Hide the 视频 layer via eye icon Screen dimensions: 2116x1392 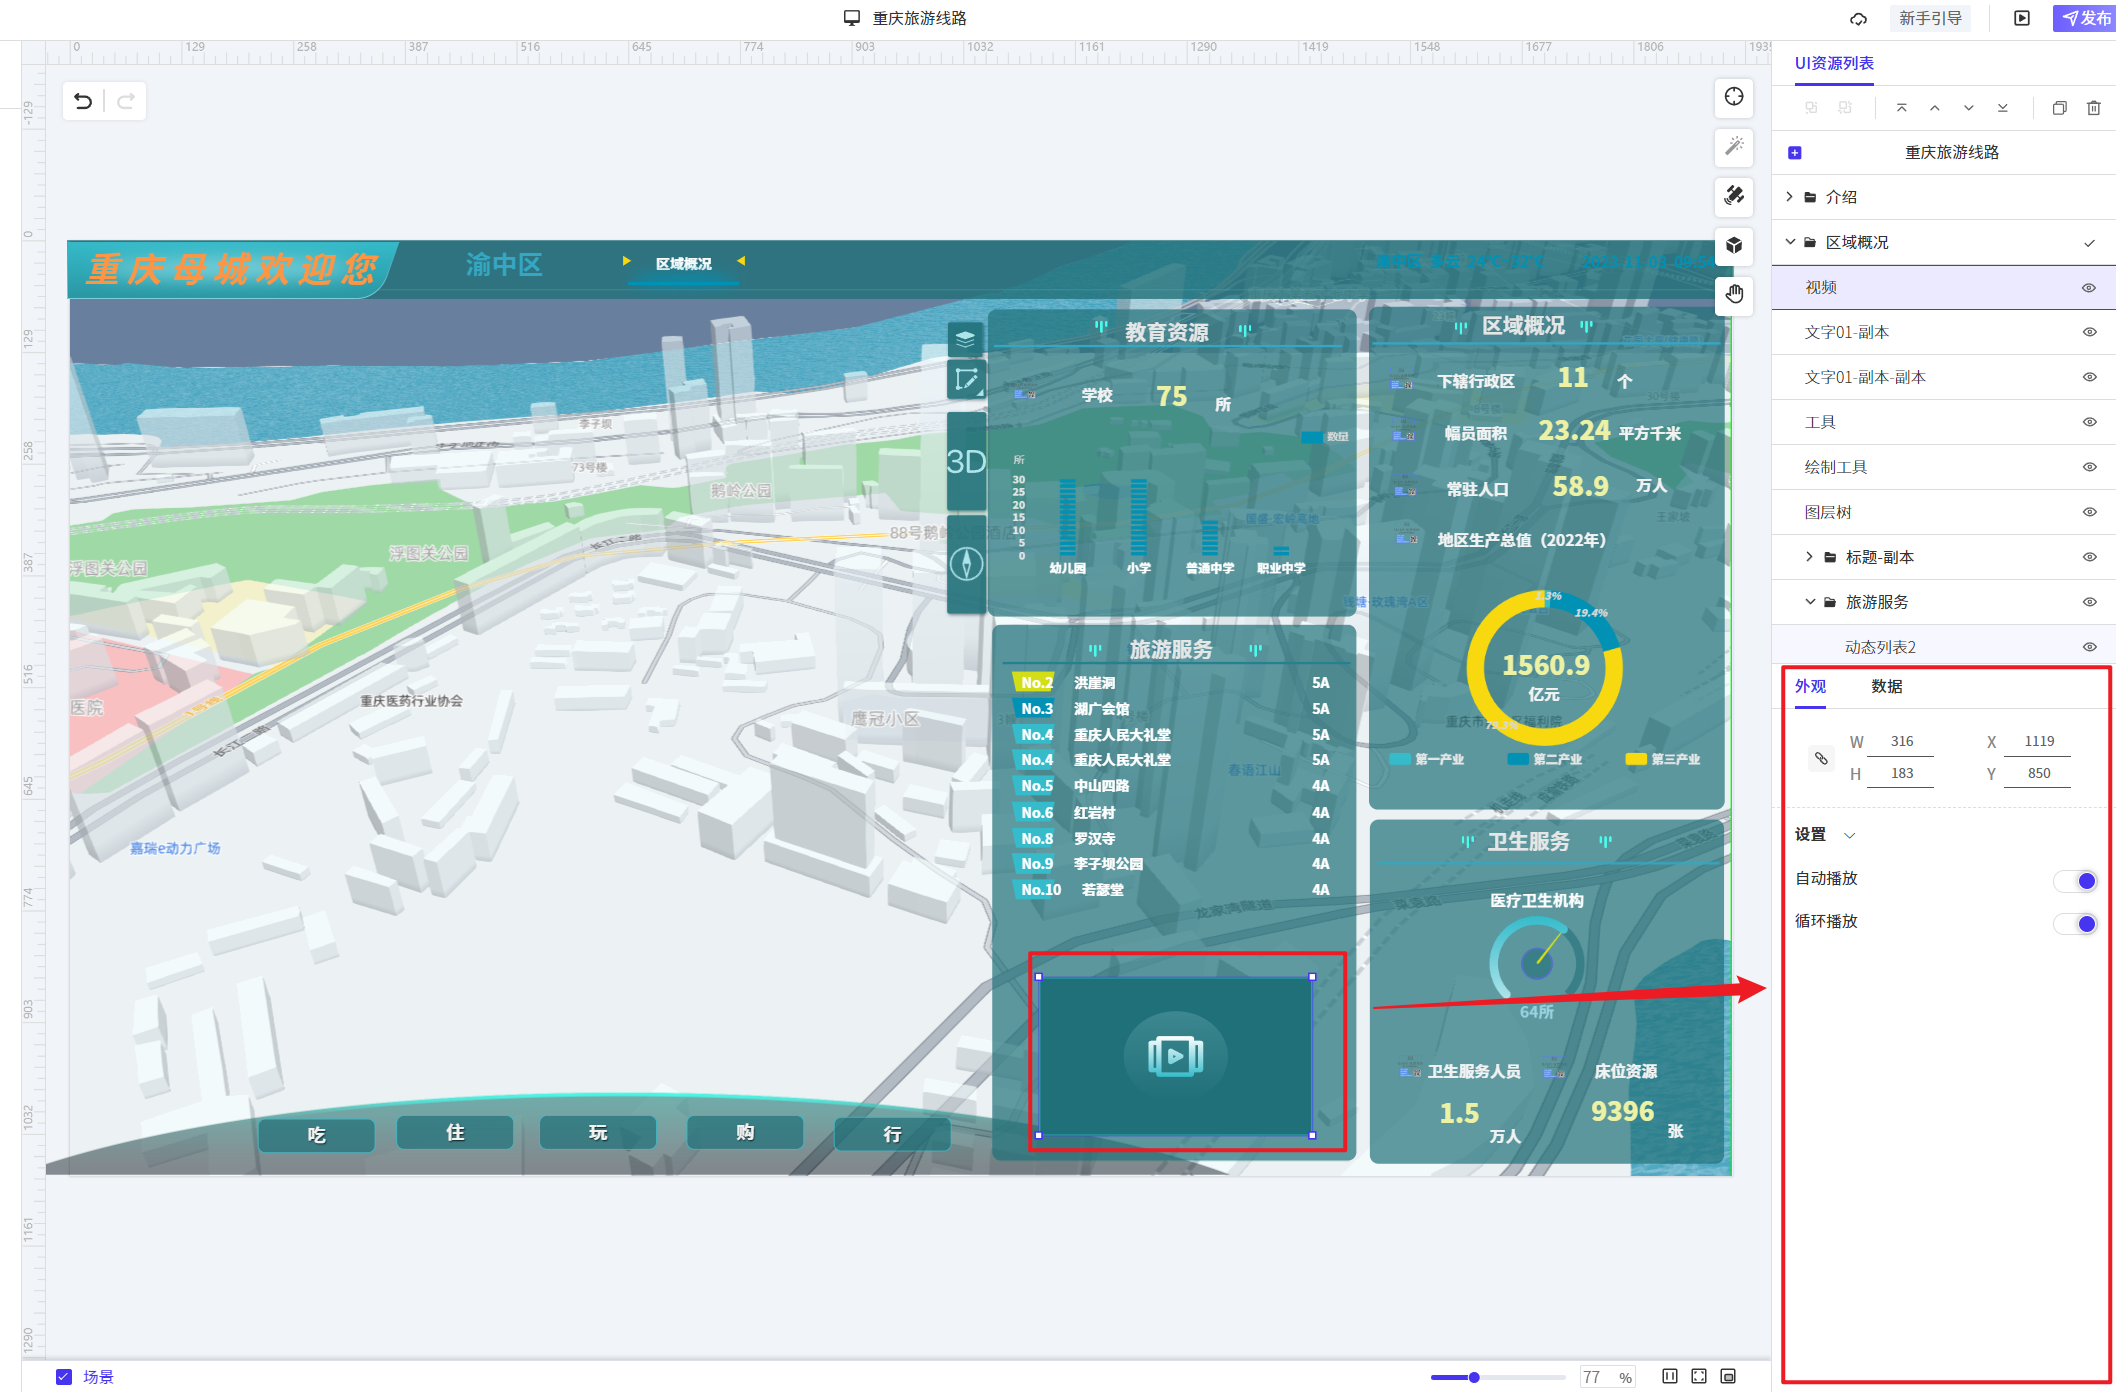[x=2089, y=288]
